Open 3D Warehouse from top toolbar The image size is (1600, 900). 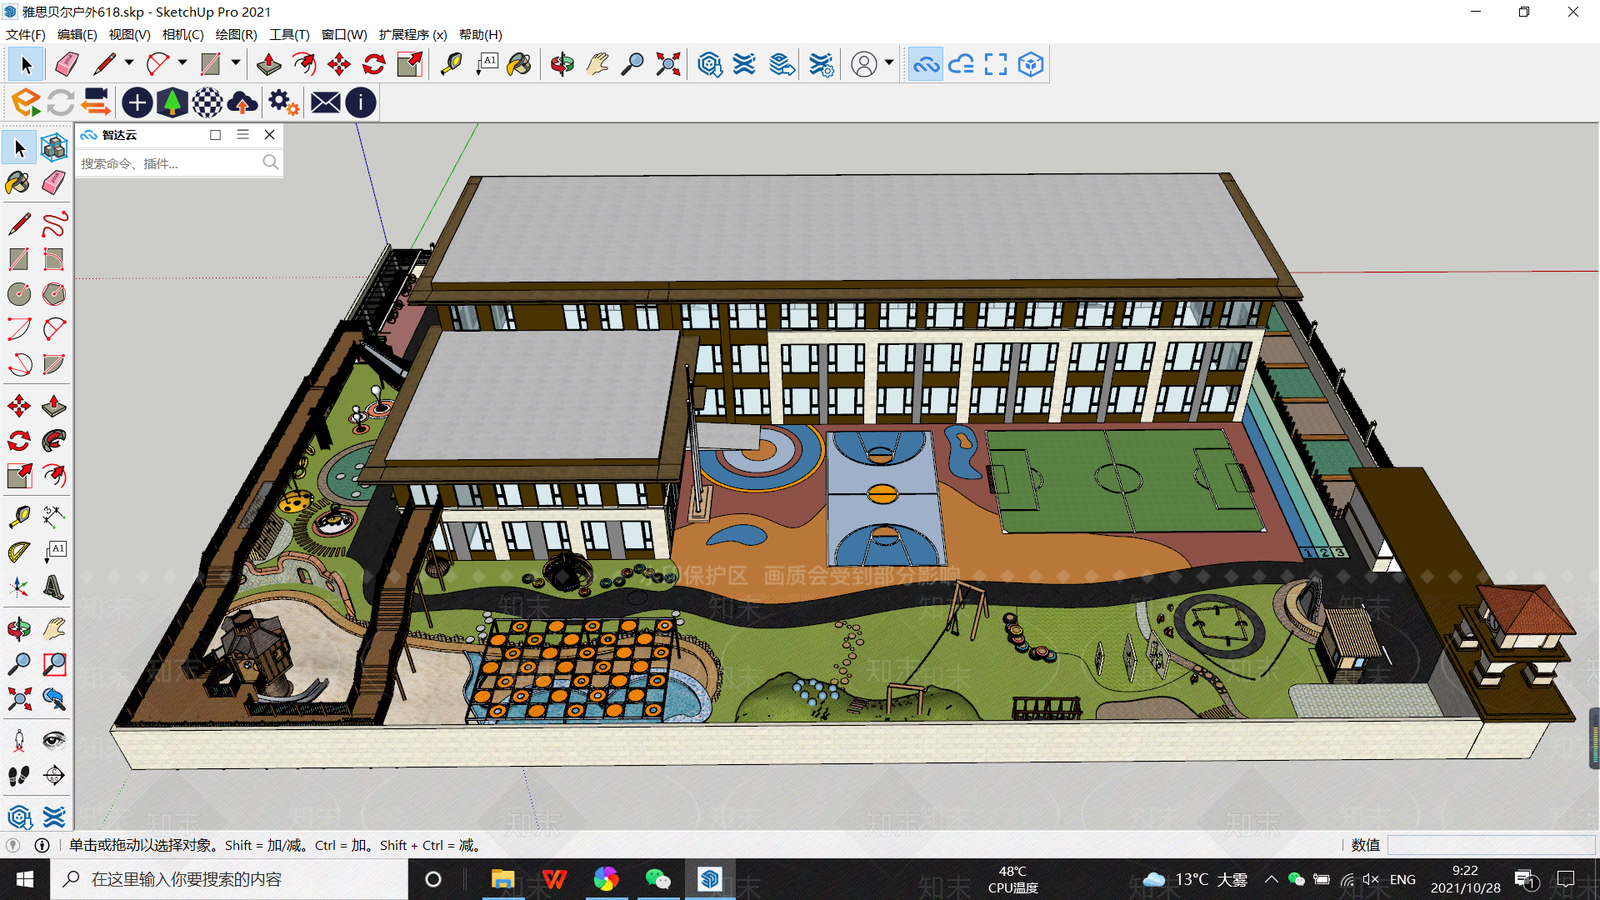[710, 65]
